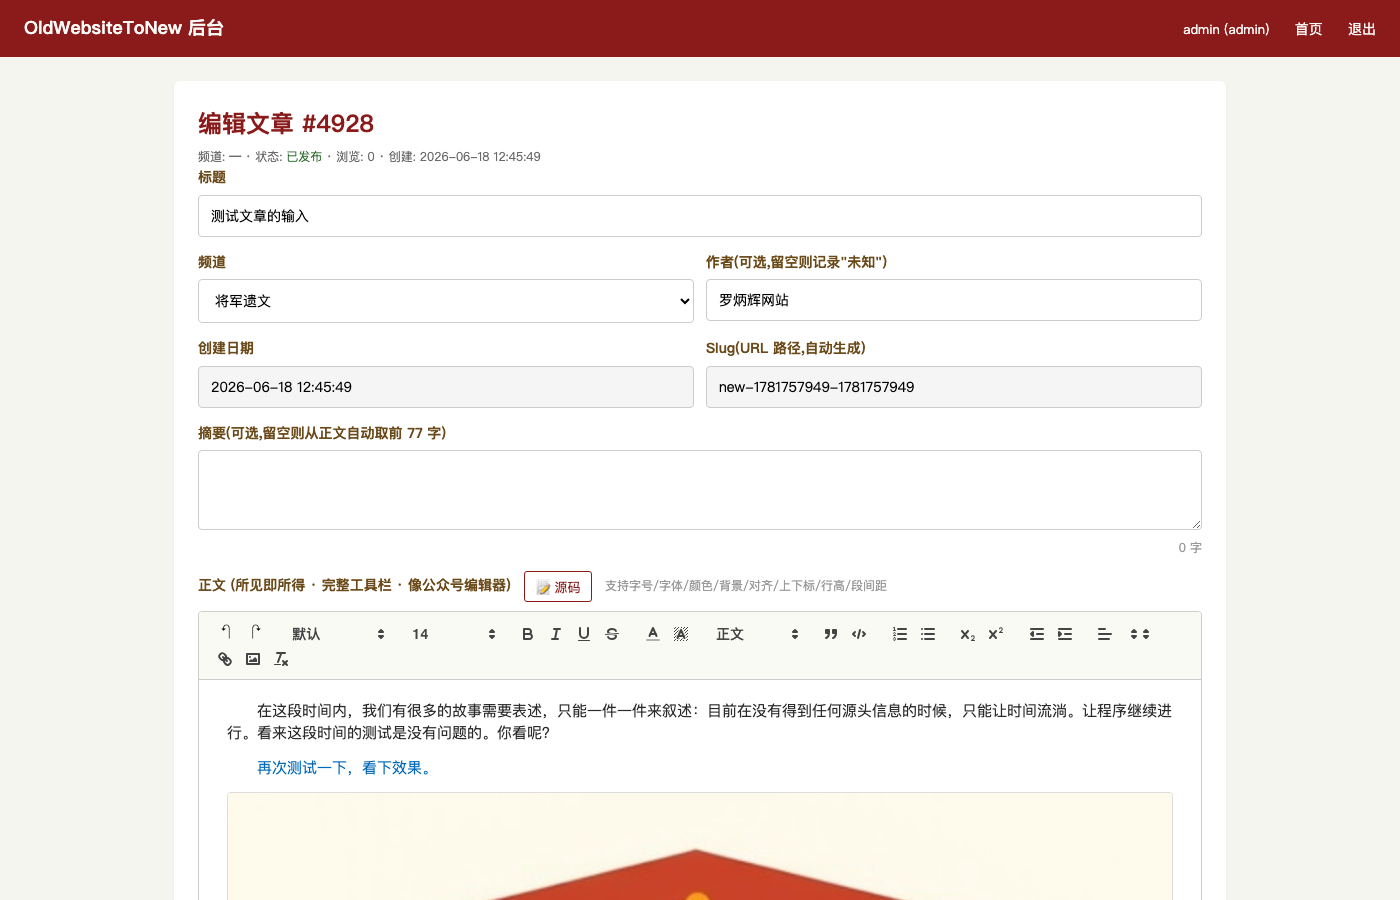1400x900 pixels.
Task: Click the admin (admin) user label
Action: 1226,29
